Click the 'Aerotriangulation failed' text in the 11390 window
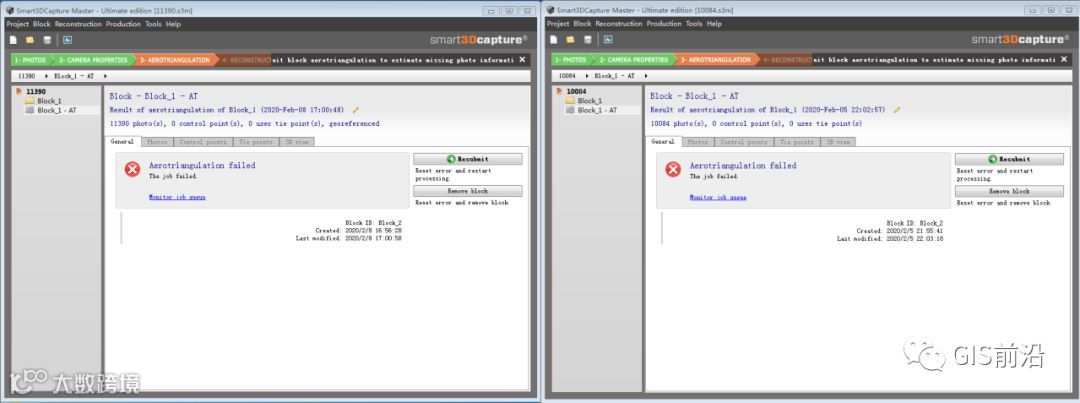Viewport: 1080px width, 403px height. pyautogui.click(x=202, y=165)
